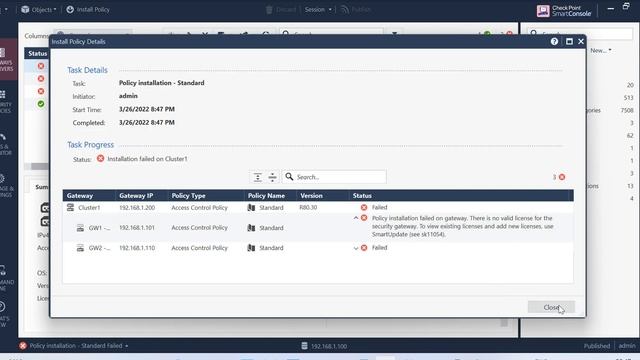
Task: Open Security Policies in left sidebar
Action: pyautogui.click(x=6, y=102)
